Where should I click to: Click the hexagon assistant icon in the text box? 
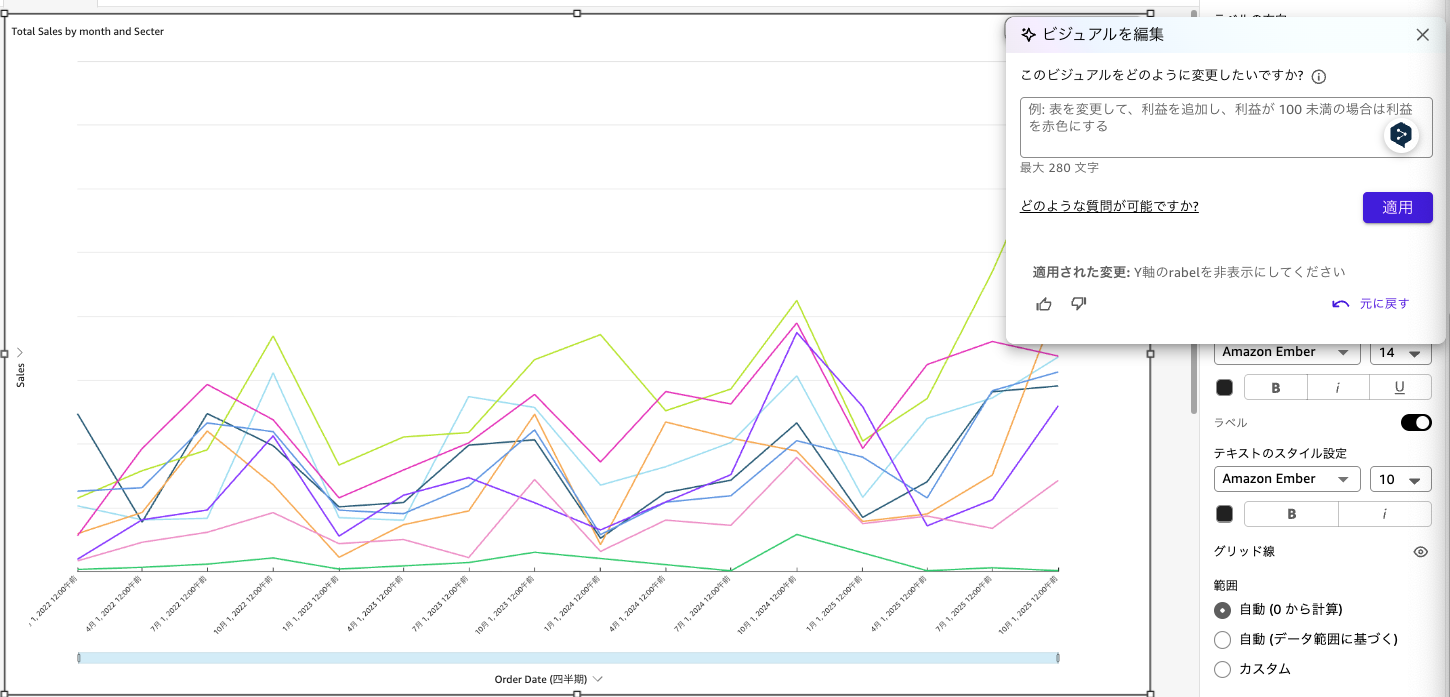click(x=1401, y=135)
